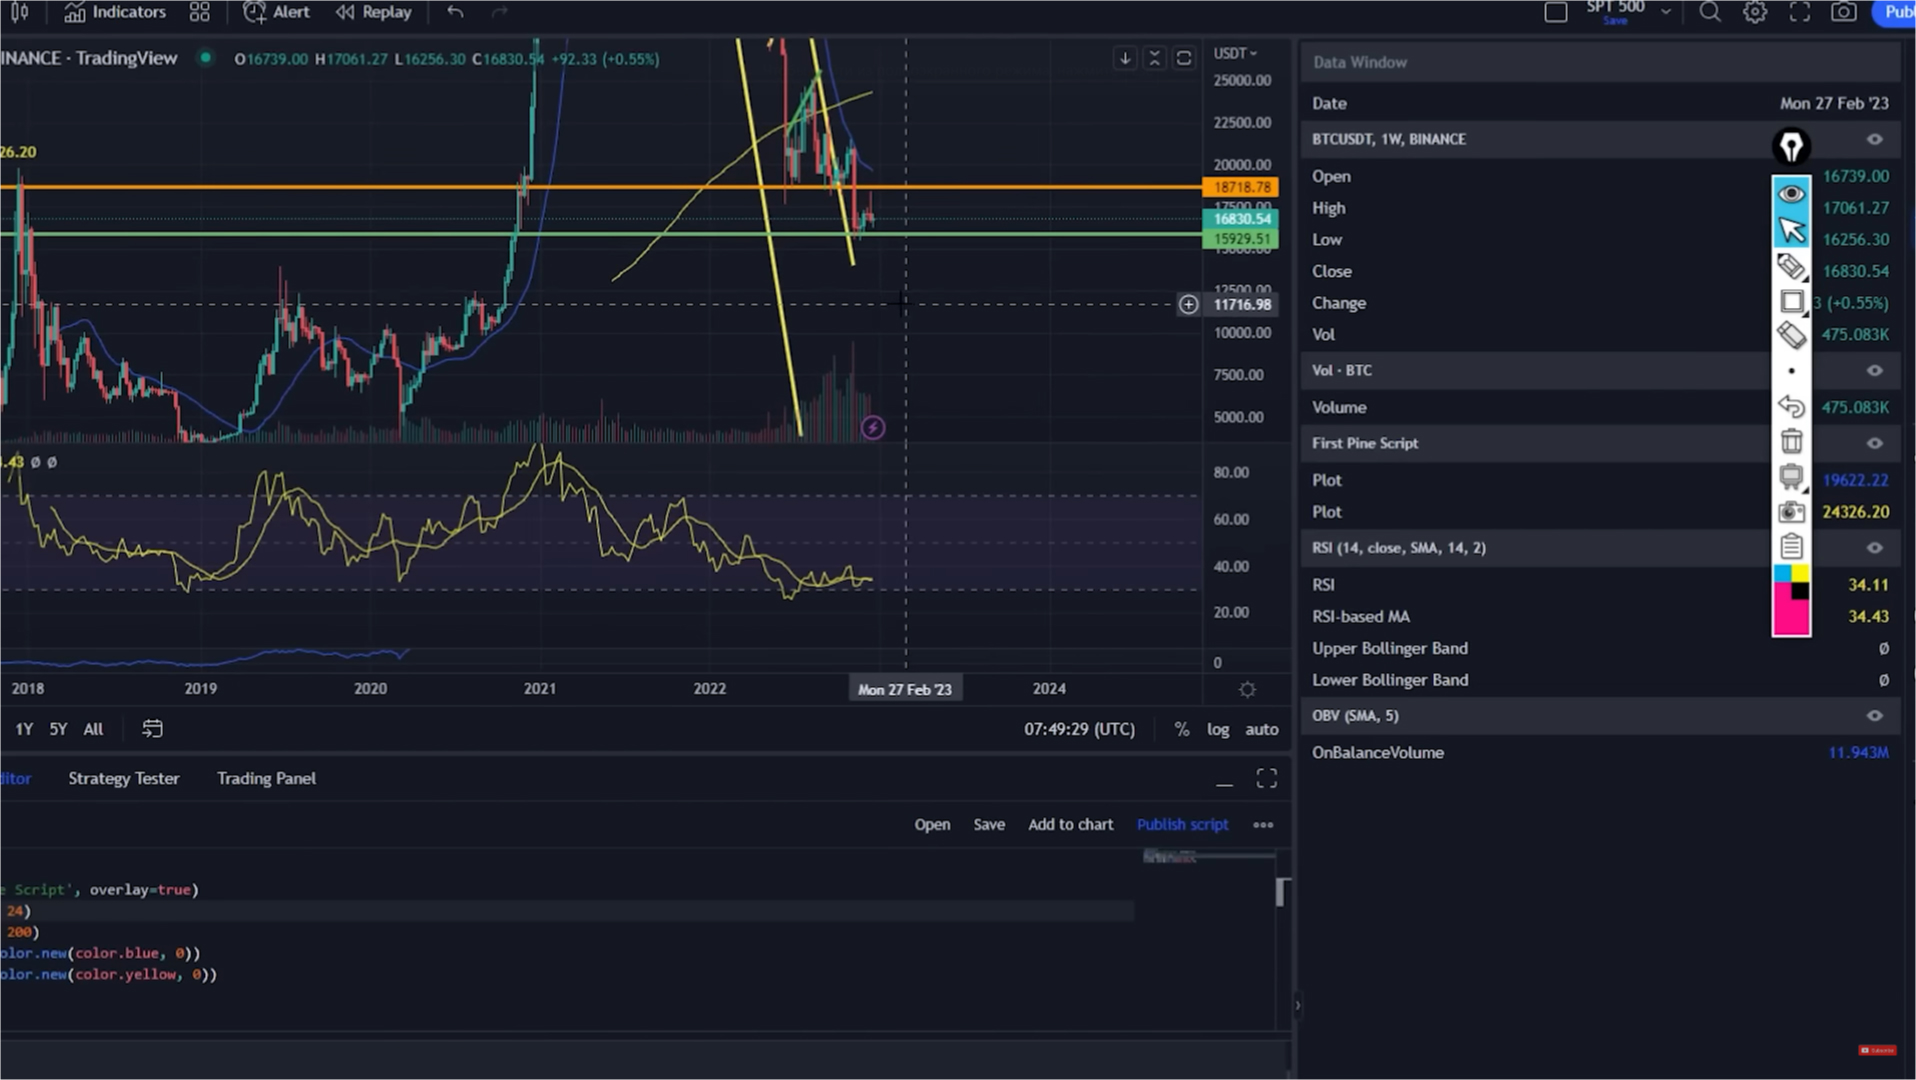Screen dimensions: 1916x1080
Task: Click the purple lightning event marker
Action: pos(873,428)
